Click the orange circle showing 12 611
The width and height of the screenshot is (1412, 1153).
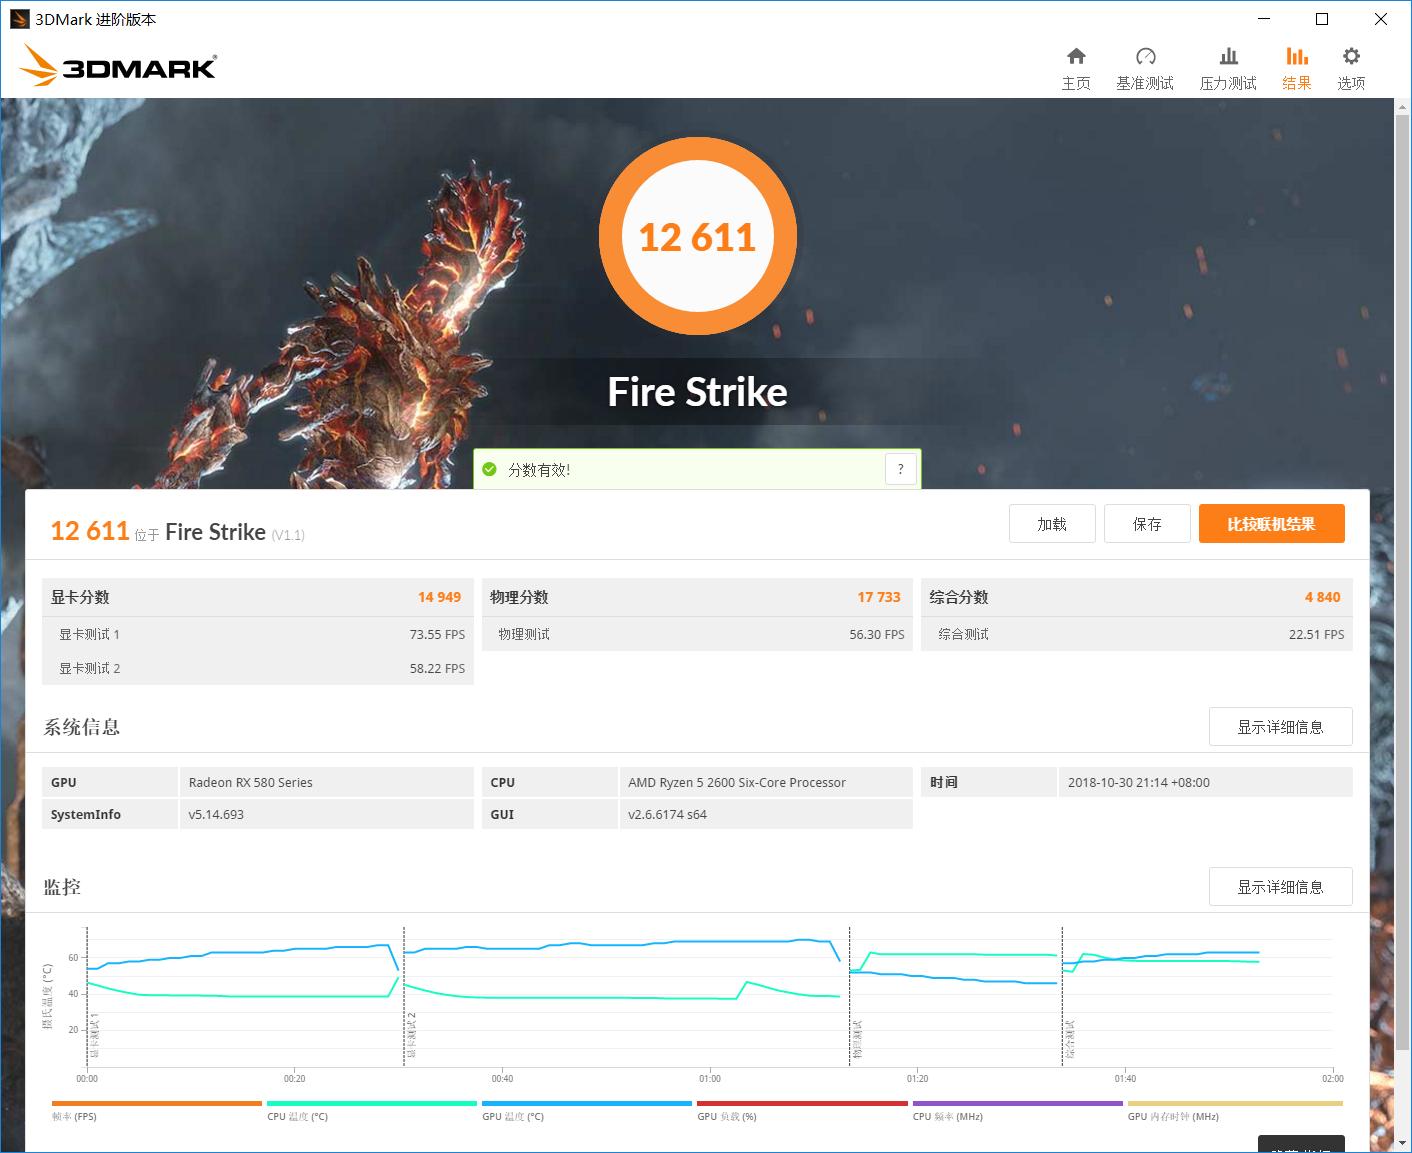click(x=698, y=236)
